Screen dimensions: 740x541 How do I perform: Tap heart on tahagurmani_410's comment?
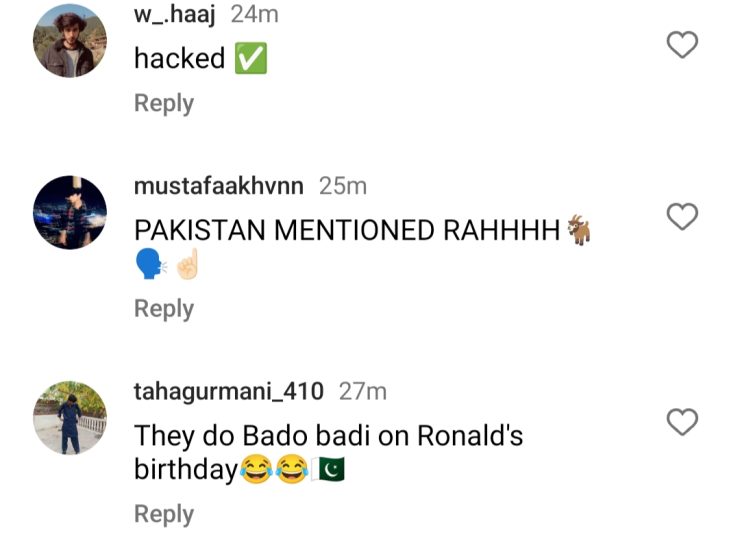click(682, 422)
